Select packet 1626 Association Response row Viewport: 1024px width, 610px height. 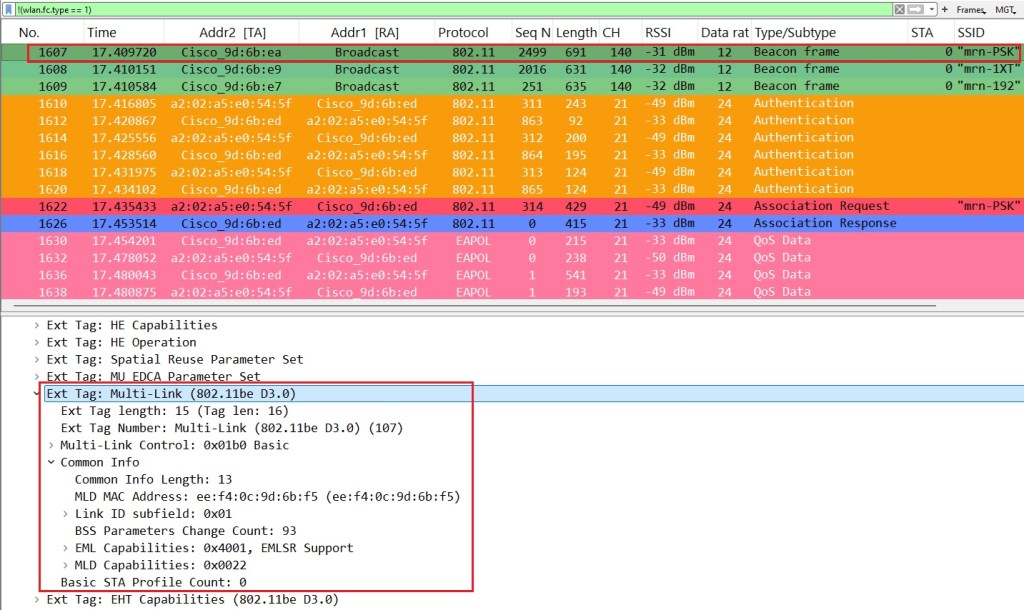click(500, 223)
